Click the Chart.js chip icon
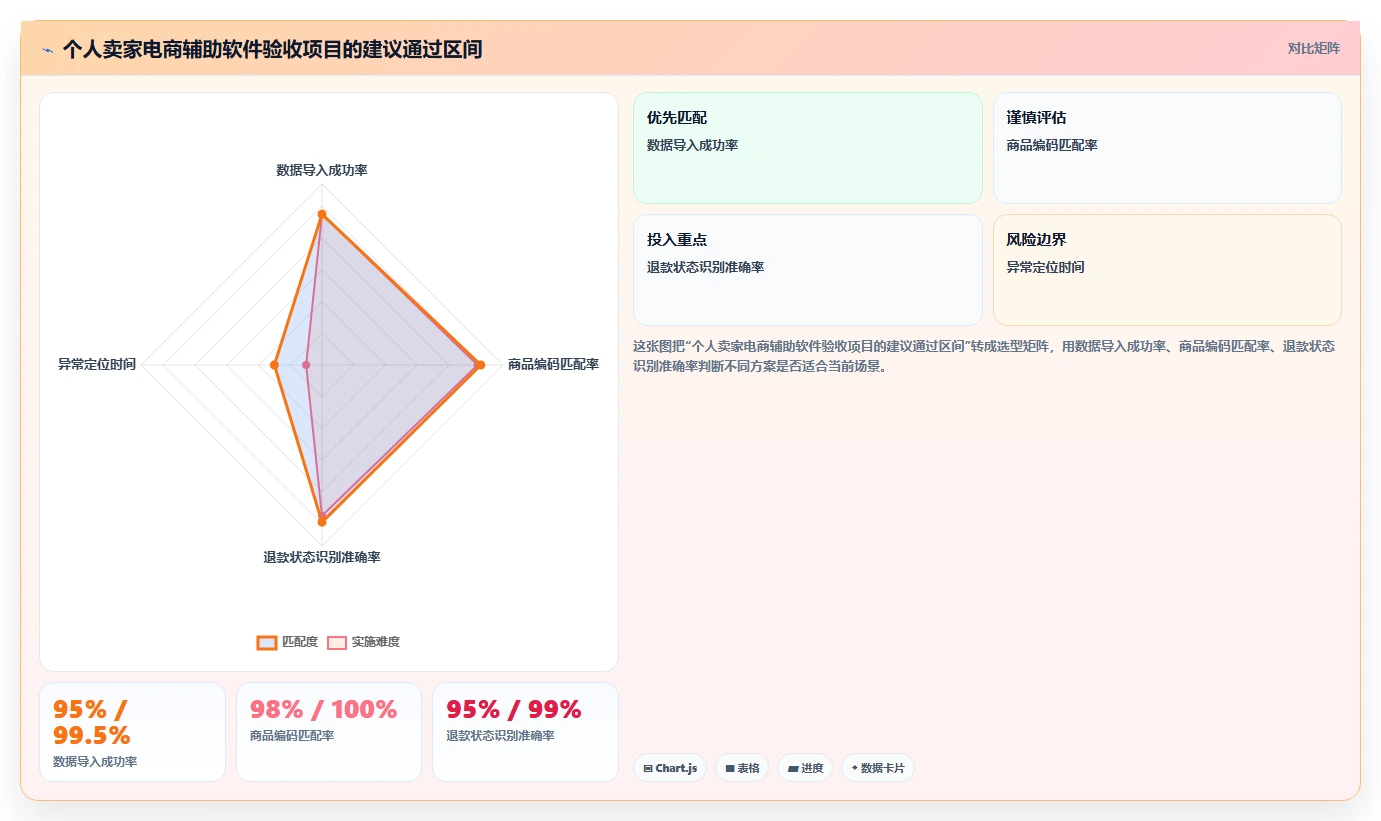Image resolution: width=1381 pixels, height=821 pixels. [648, 768]
